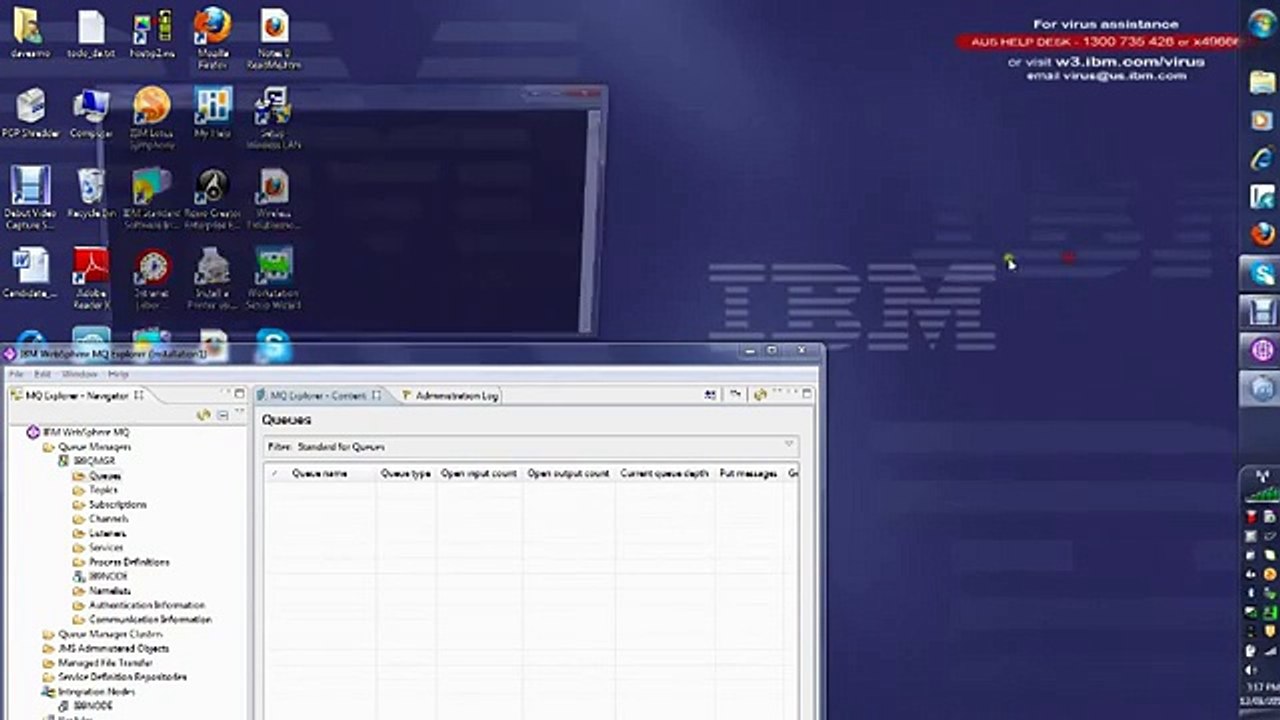Open the Edit menu
Image resolution: width=1280 pixels, height=720 pixels.
[42, 374]
